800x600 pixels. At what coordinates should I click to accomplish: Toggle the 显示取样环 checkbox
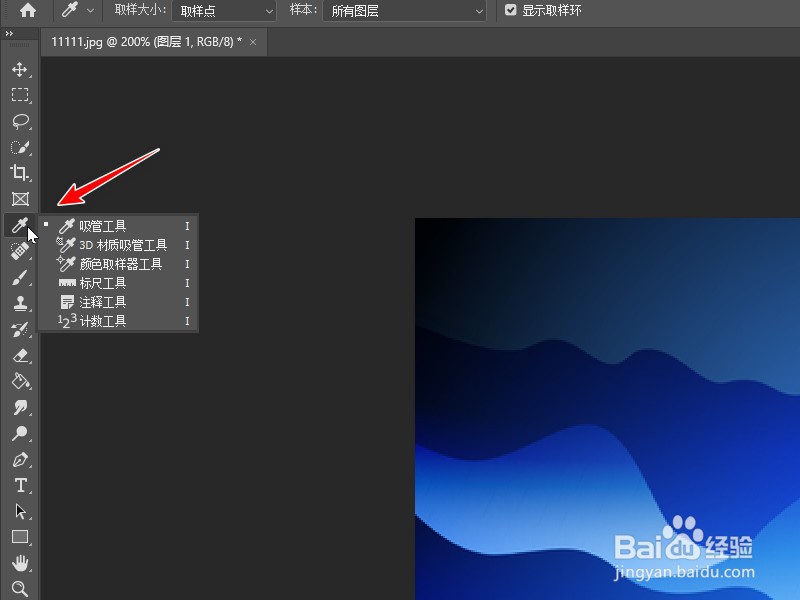(x=511, y=10)
